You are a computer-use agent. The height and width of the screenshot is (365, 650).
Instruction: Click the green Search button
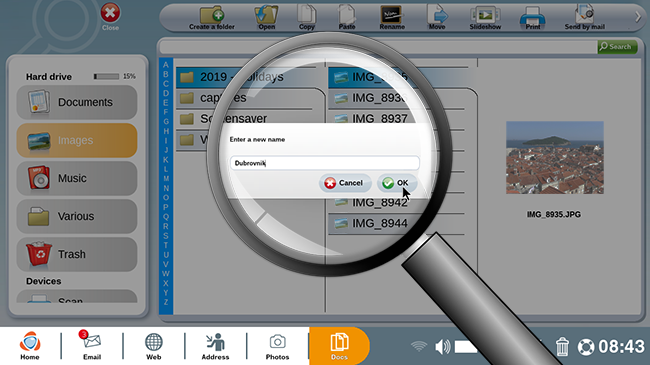pyautogui.click(x=617, y=46)
